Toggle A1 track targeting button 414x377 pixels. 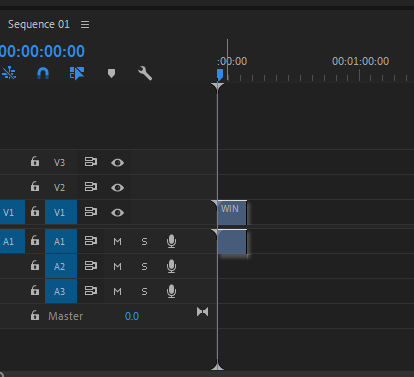[x=61, y=241]
